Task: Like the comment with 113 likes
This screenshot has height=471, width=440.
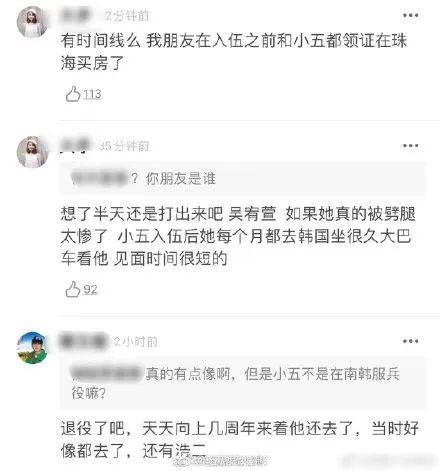Action: click(73, 94)
